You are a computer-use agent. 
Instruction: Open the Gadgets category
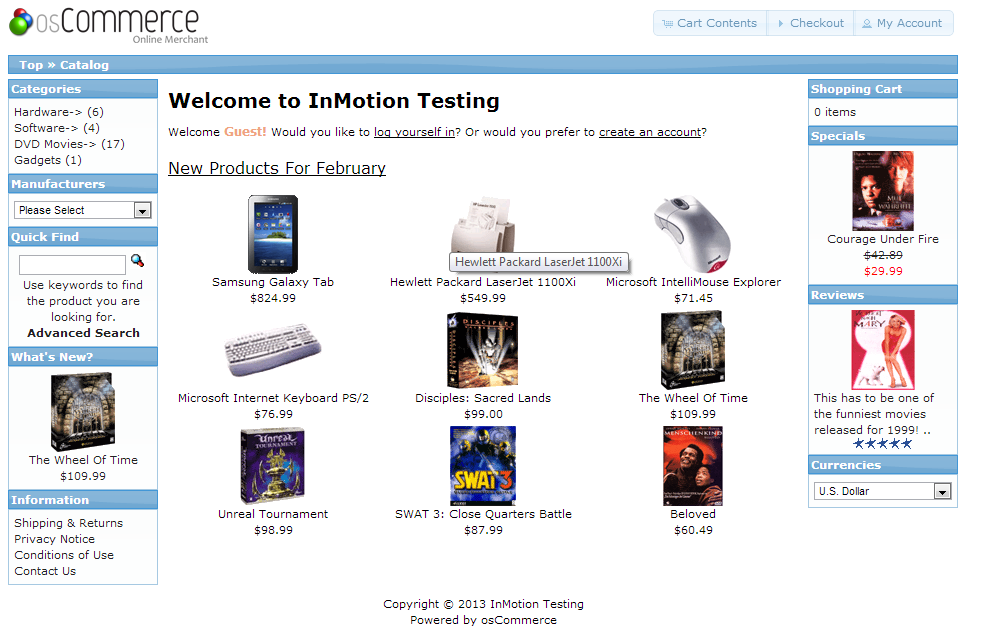[38, 160]
